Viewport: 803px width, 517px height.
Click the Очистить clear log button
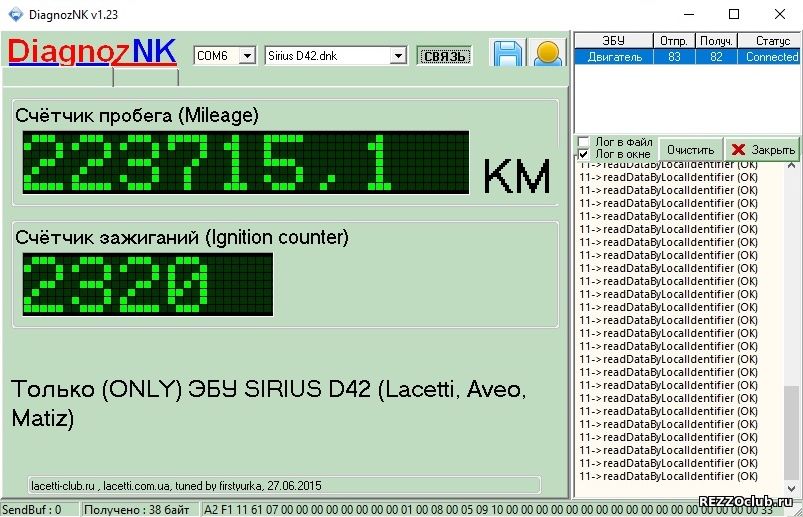click(x=690, y=150)
